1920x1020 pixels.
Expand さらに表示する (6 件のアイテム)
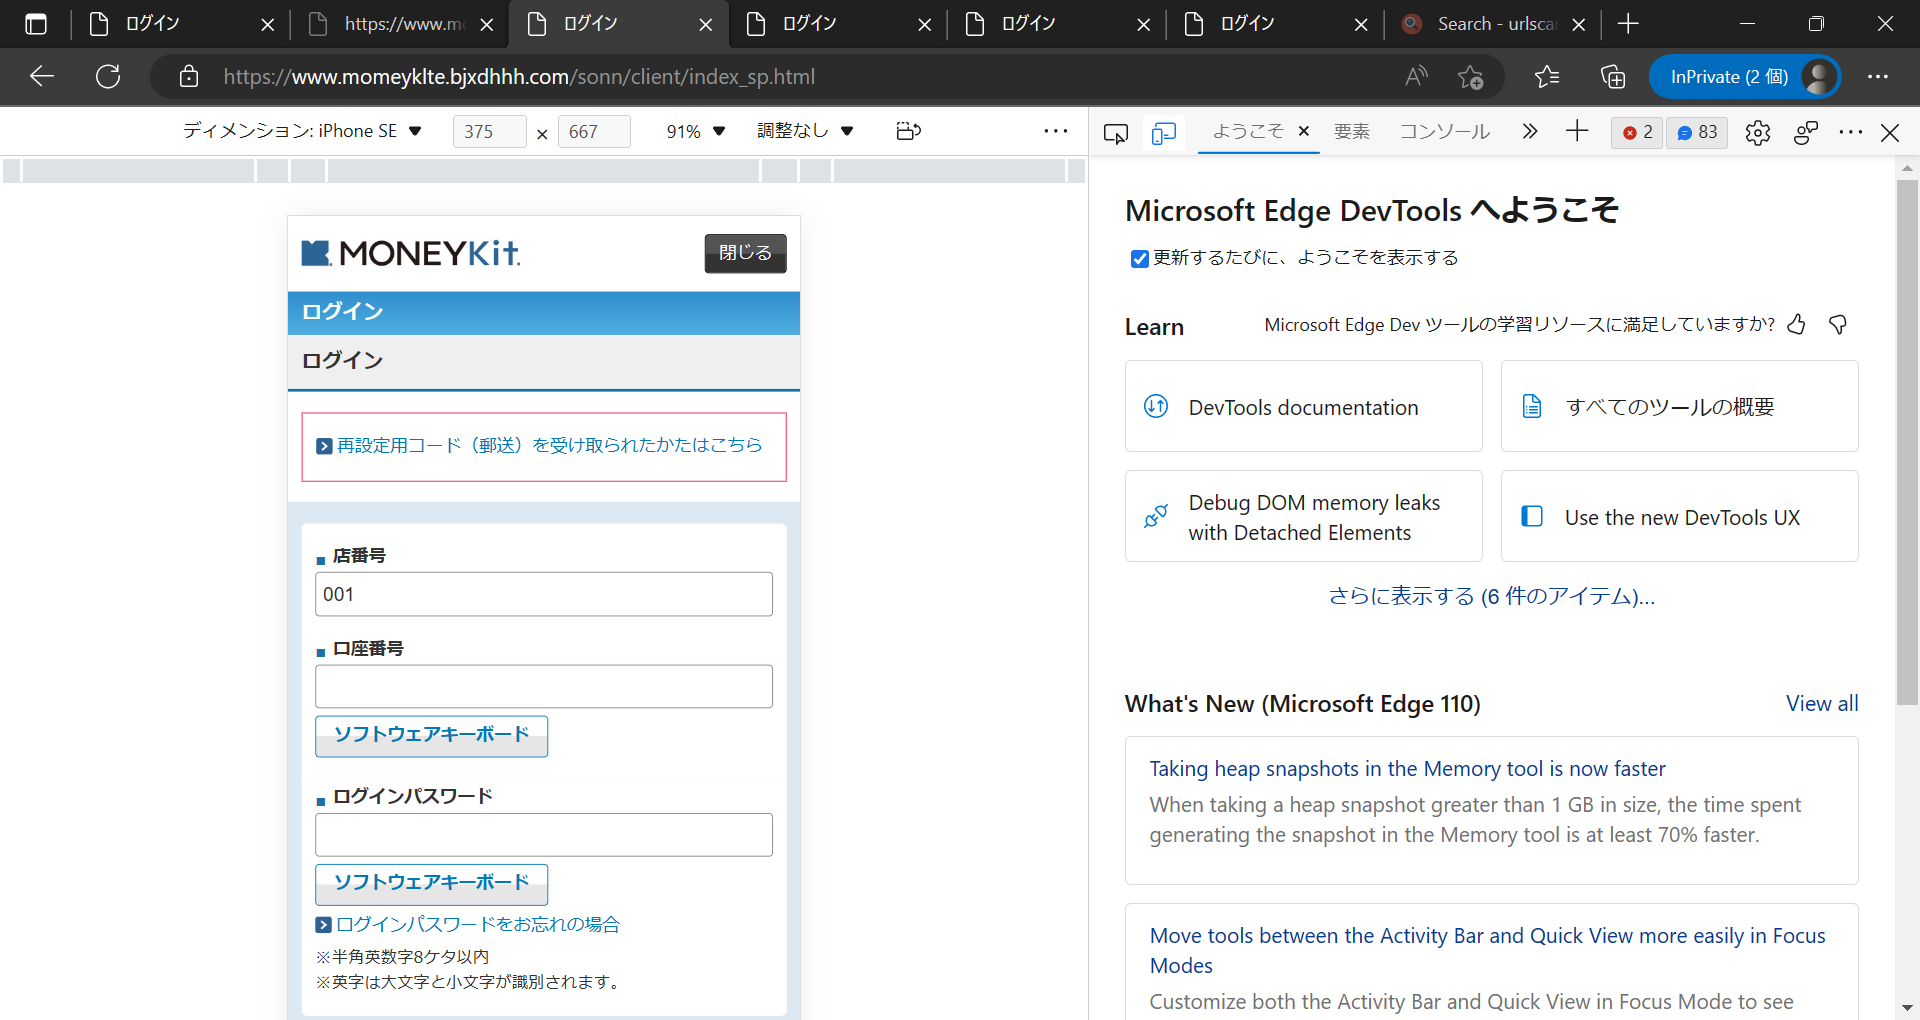tap(1491, 596)
